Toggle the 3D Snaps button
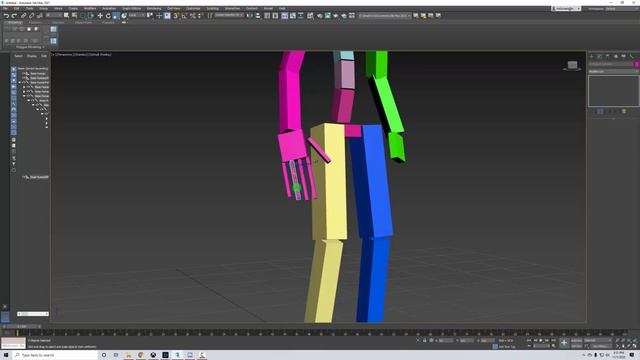Screen dimensions: 640x360 tap(176, 16)
